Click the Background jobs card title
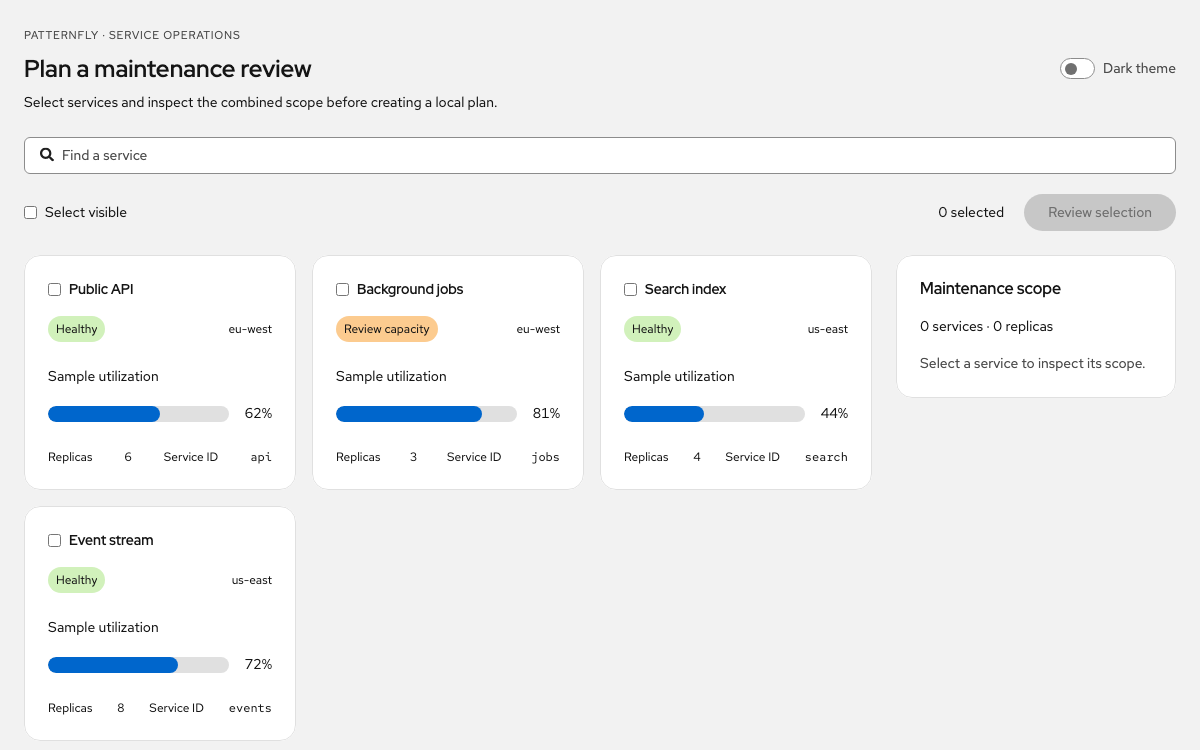This screenshot has height=750, width=1200. tap(410, 289)
